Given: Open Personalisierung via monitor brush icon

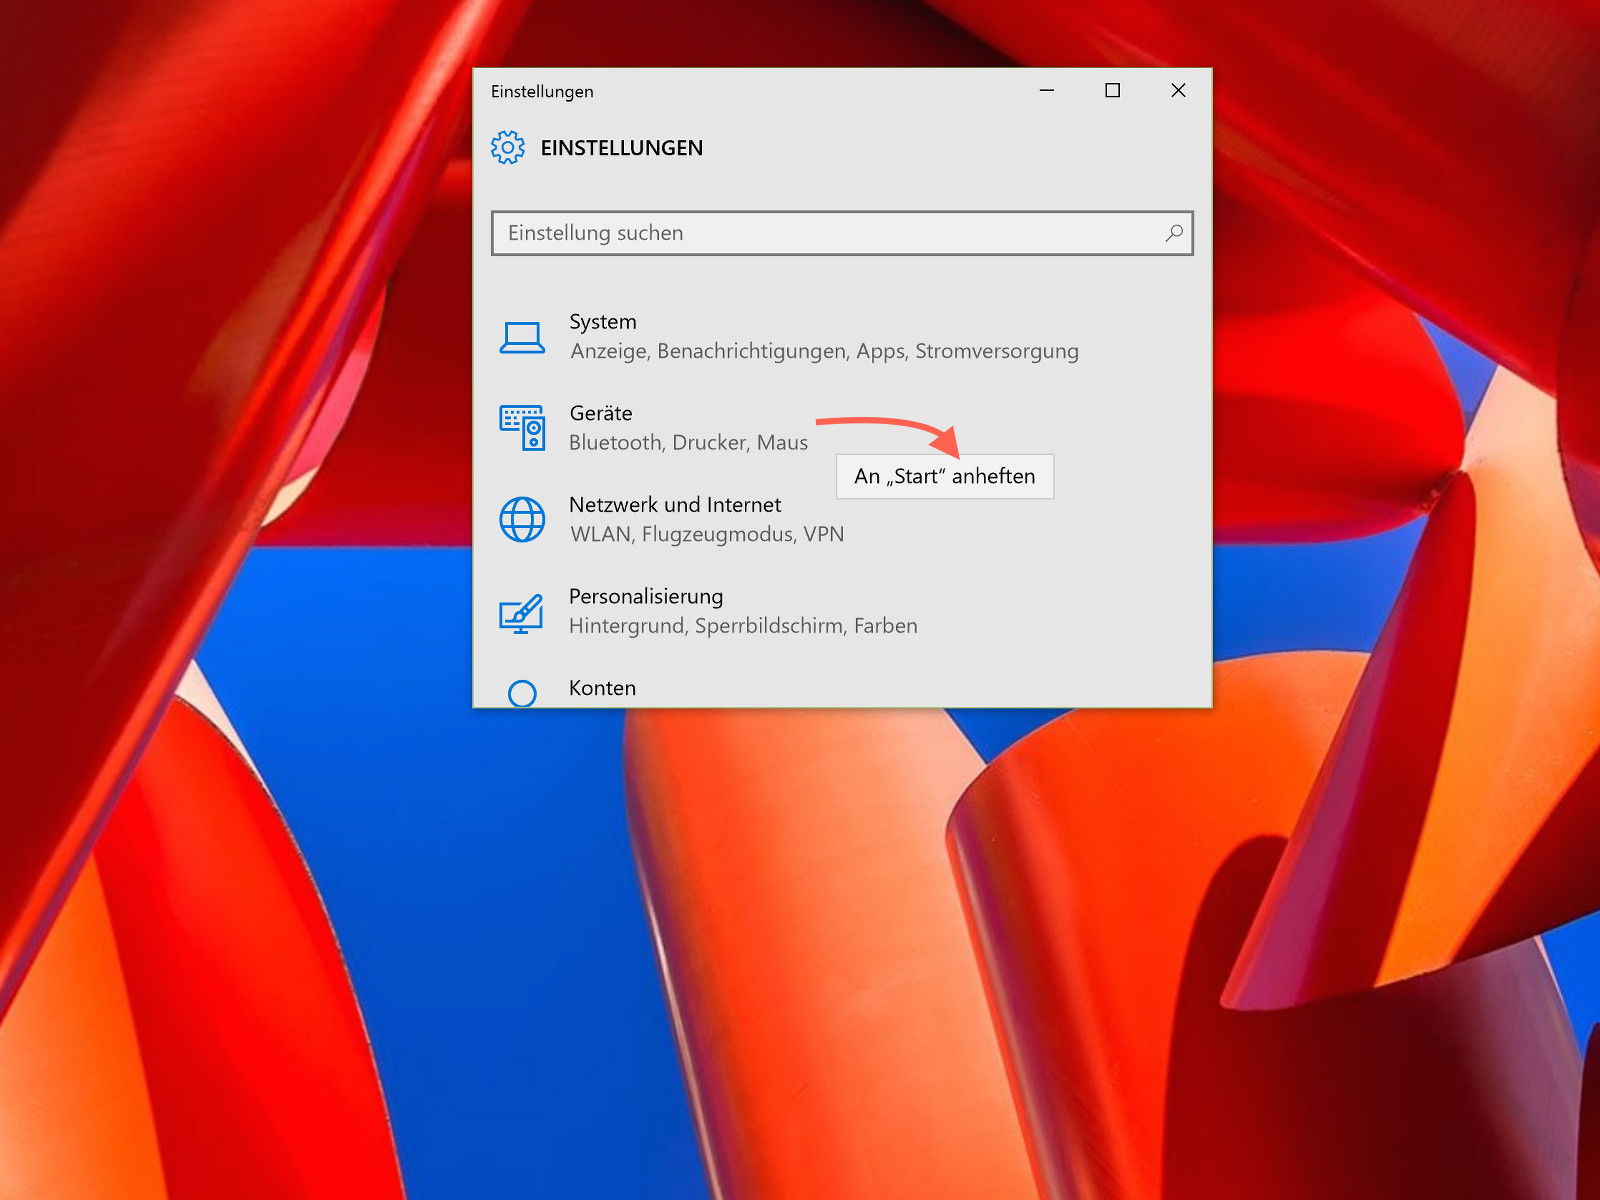Looking at the screenshot, I should pyautogui.click(x=522, y=612).
